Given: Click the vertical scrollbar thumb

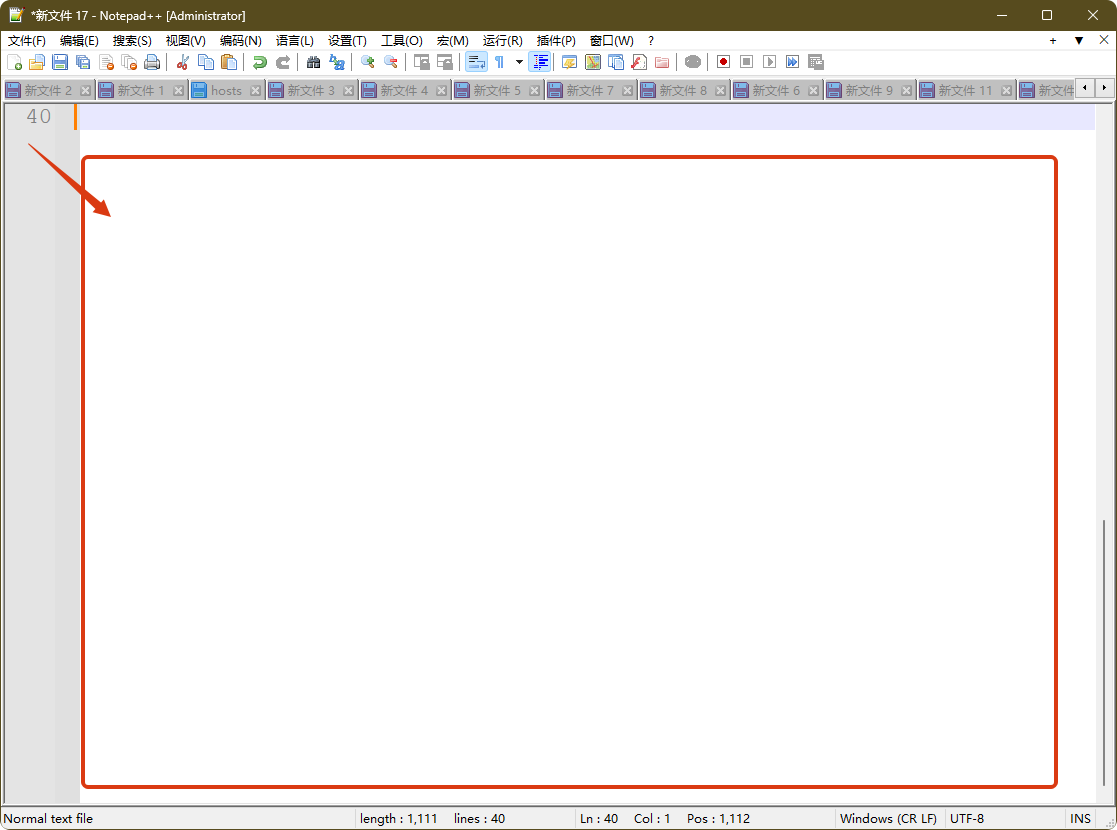Looking at the screenshot, I should (x=1104, y=650).
